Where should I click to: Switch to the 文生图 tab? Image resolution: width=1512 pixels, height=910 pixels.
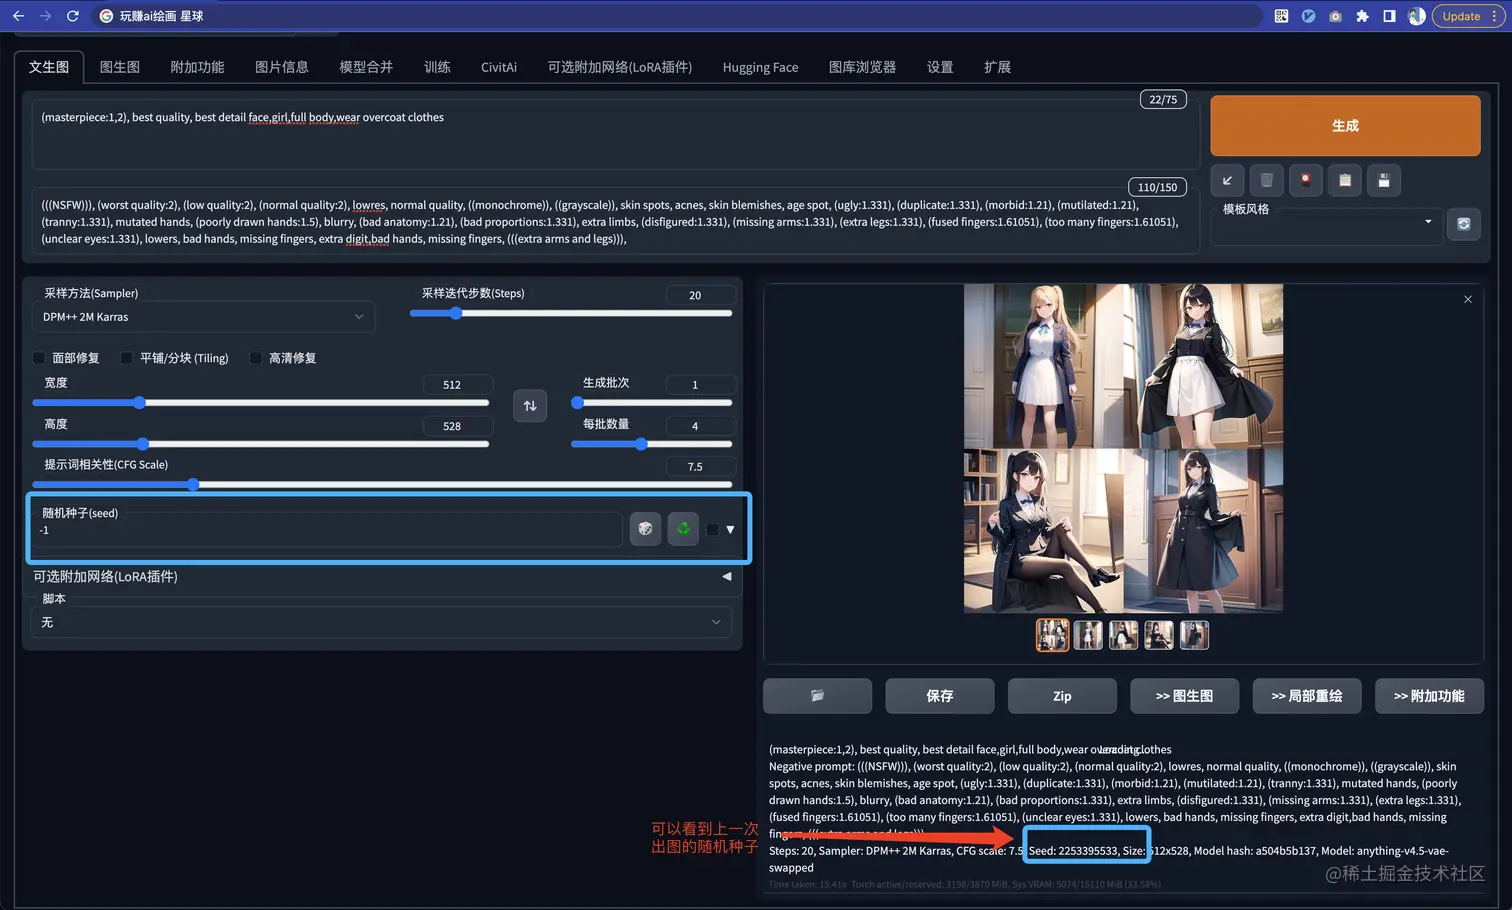[x=49, y=67]
